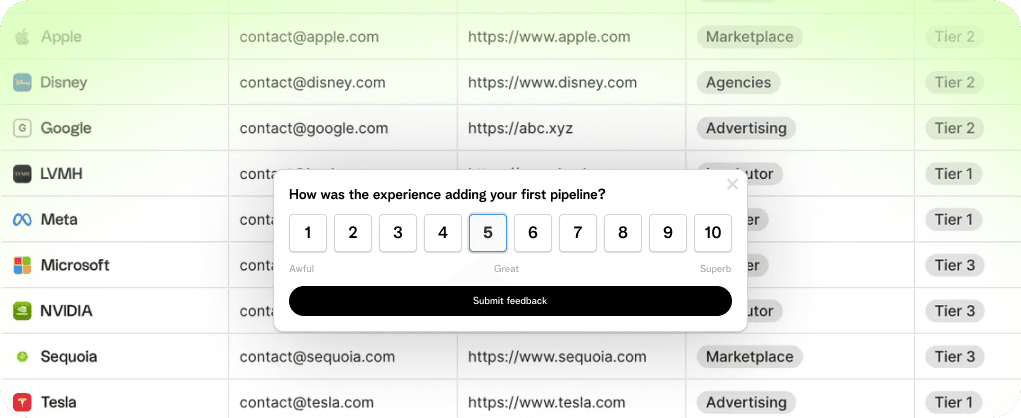Select rating 3 in the feedback survey
The image size is (1021, 418).
398,233
